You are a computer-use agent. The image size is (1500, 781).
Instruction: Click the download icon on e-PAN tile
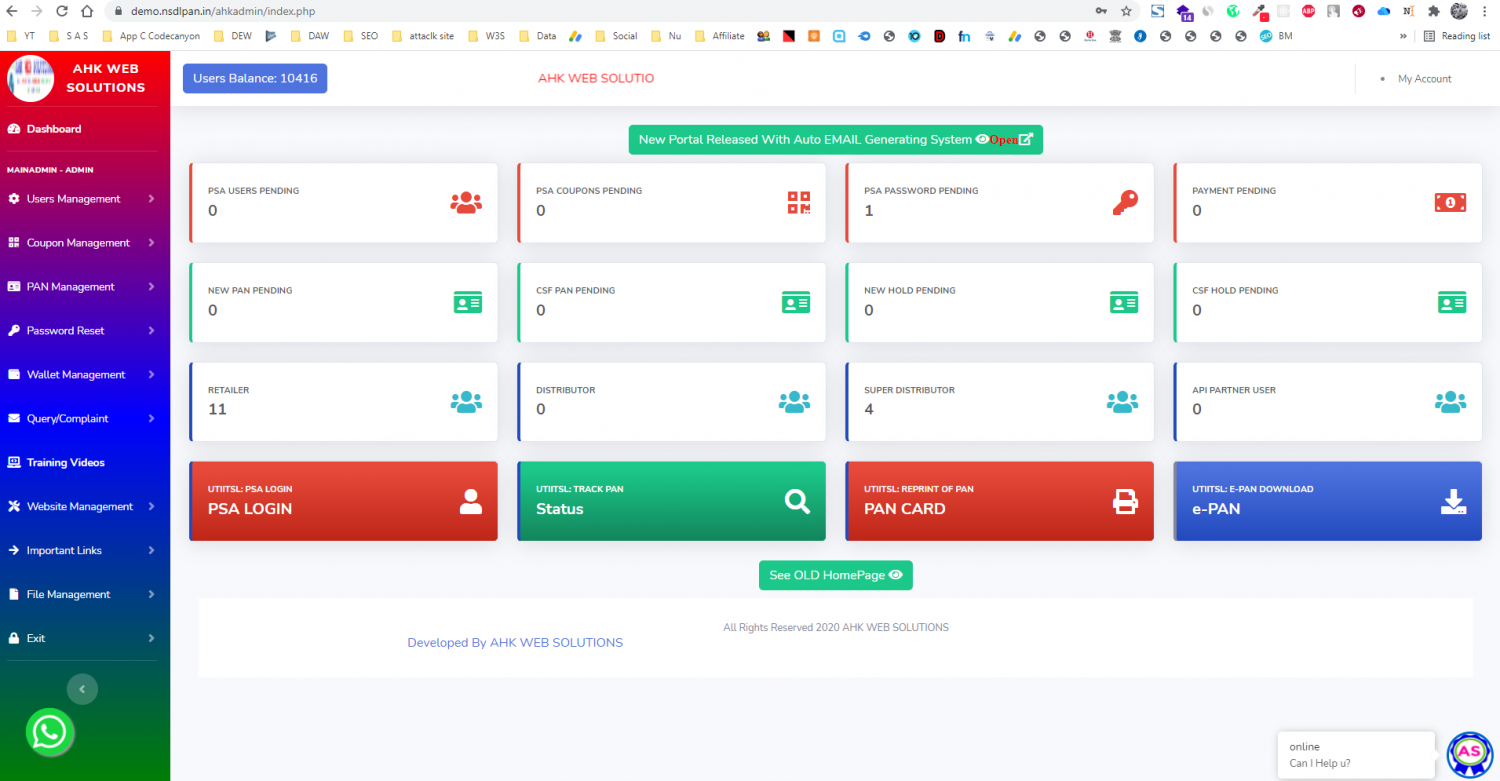(x=1452, y=502)
